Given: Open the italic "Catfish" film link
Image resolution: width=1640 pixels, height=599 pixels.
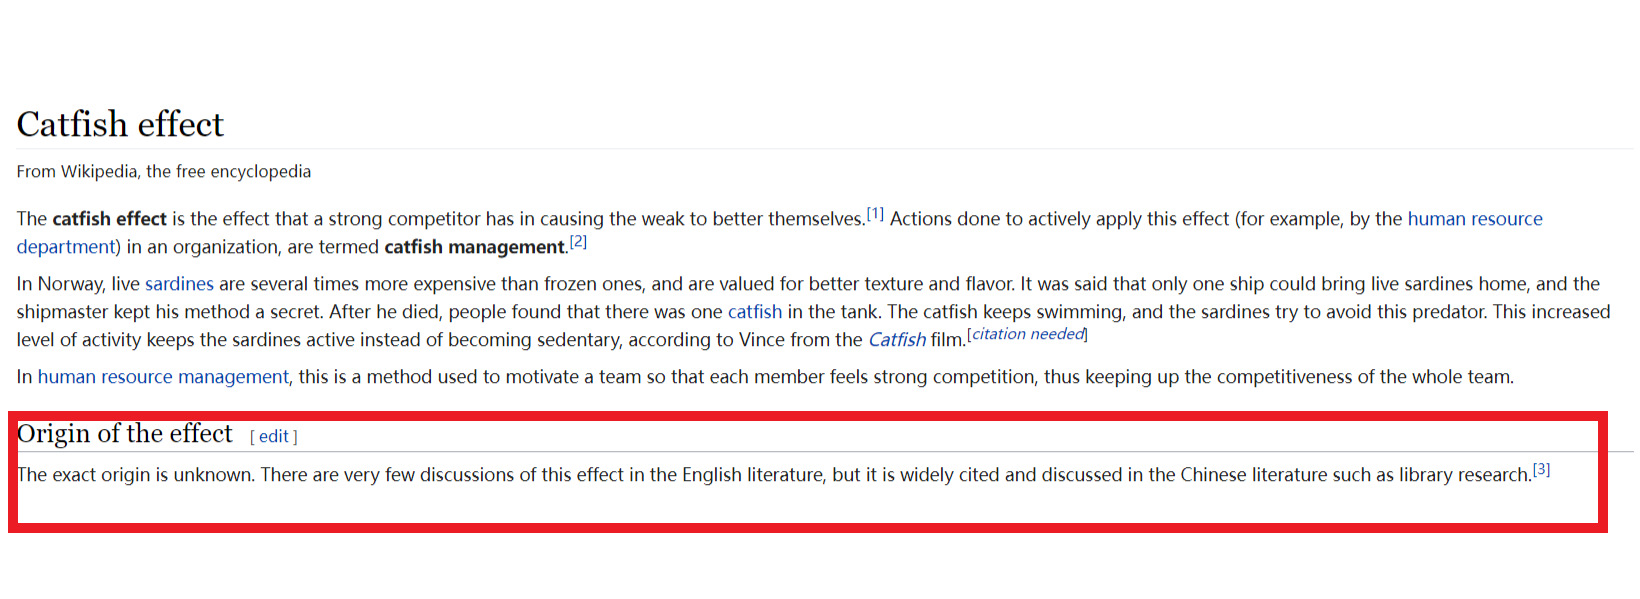Looking at the screenshot, I should tap(896, 340).
